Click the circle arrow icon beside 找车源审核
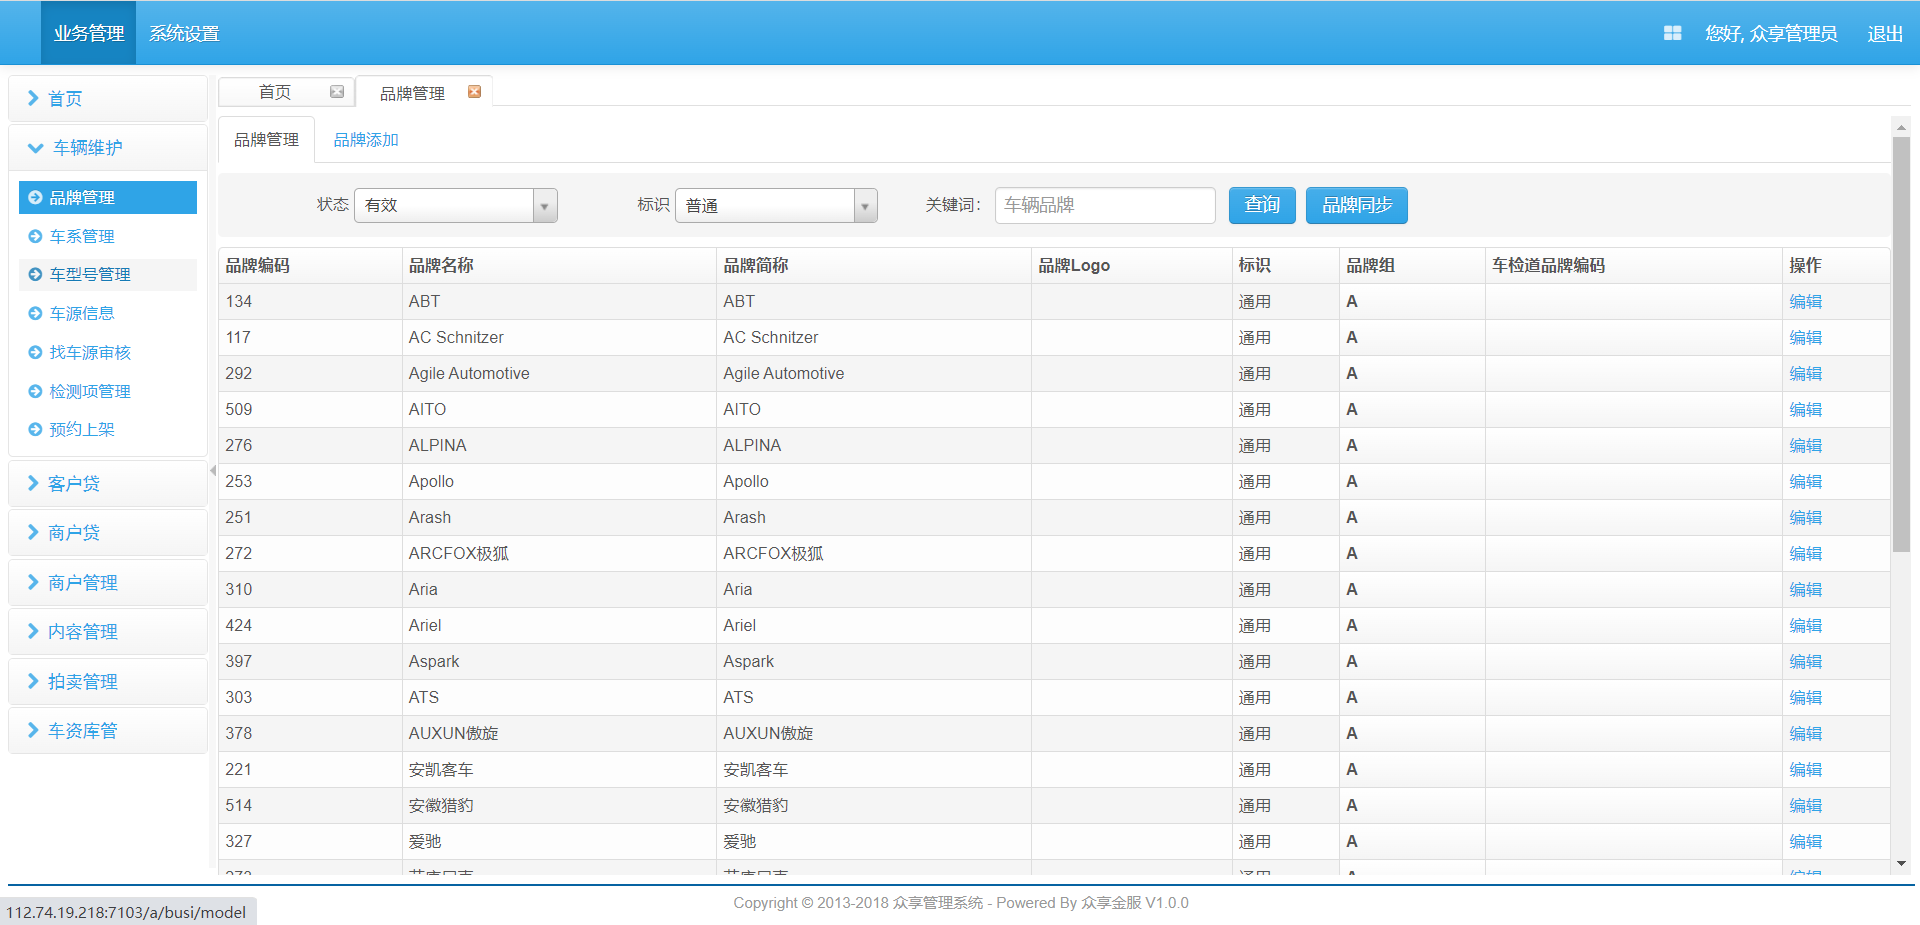Viewport: 1920px width, 925px height. 35,353
